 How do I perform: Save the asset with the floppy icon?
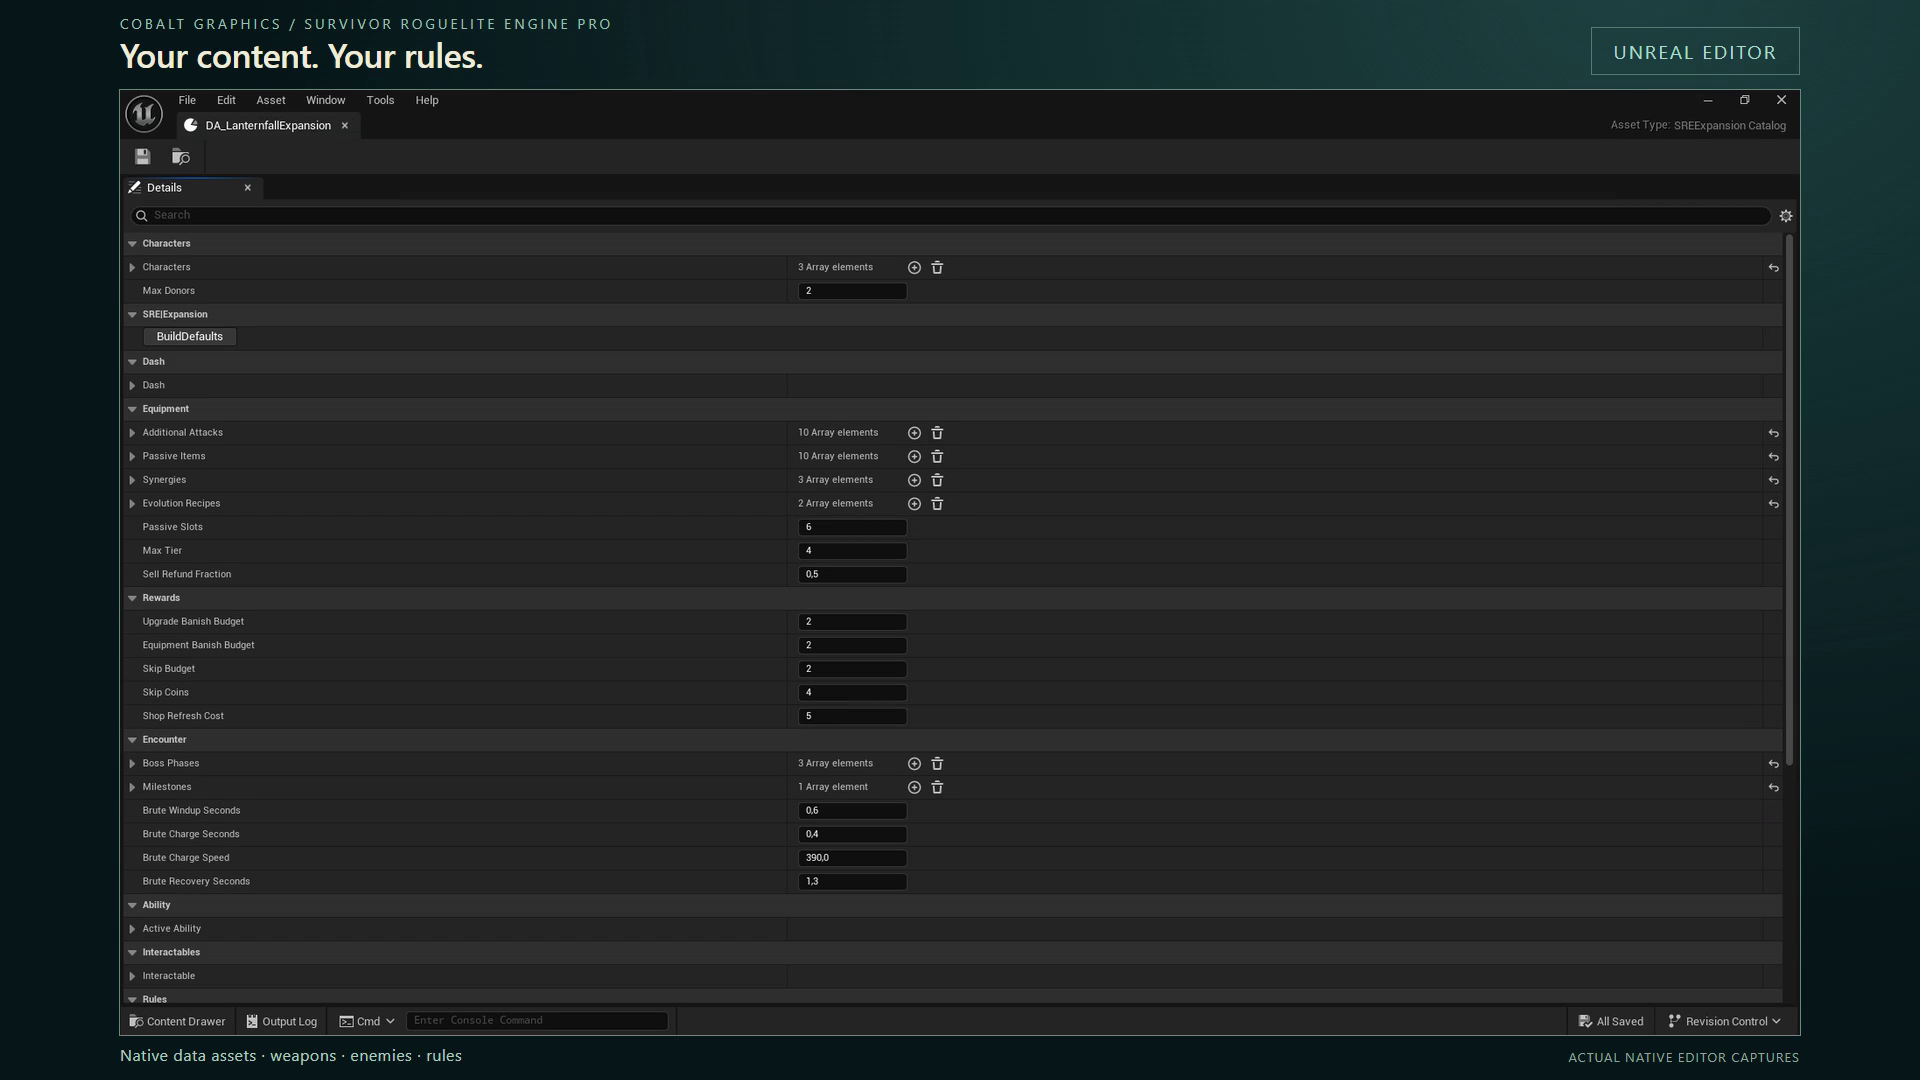[x=143, y=157]
